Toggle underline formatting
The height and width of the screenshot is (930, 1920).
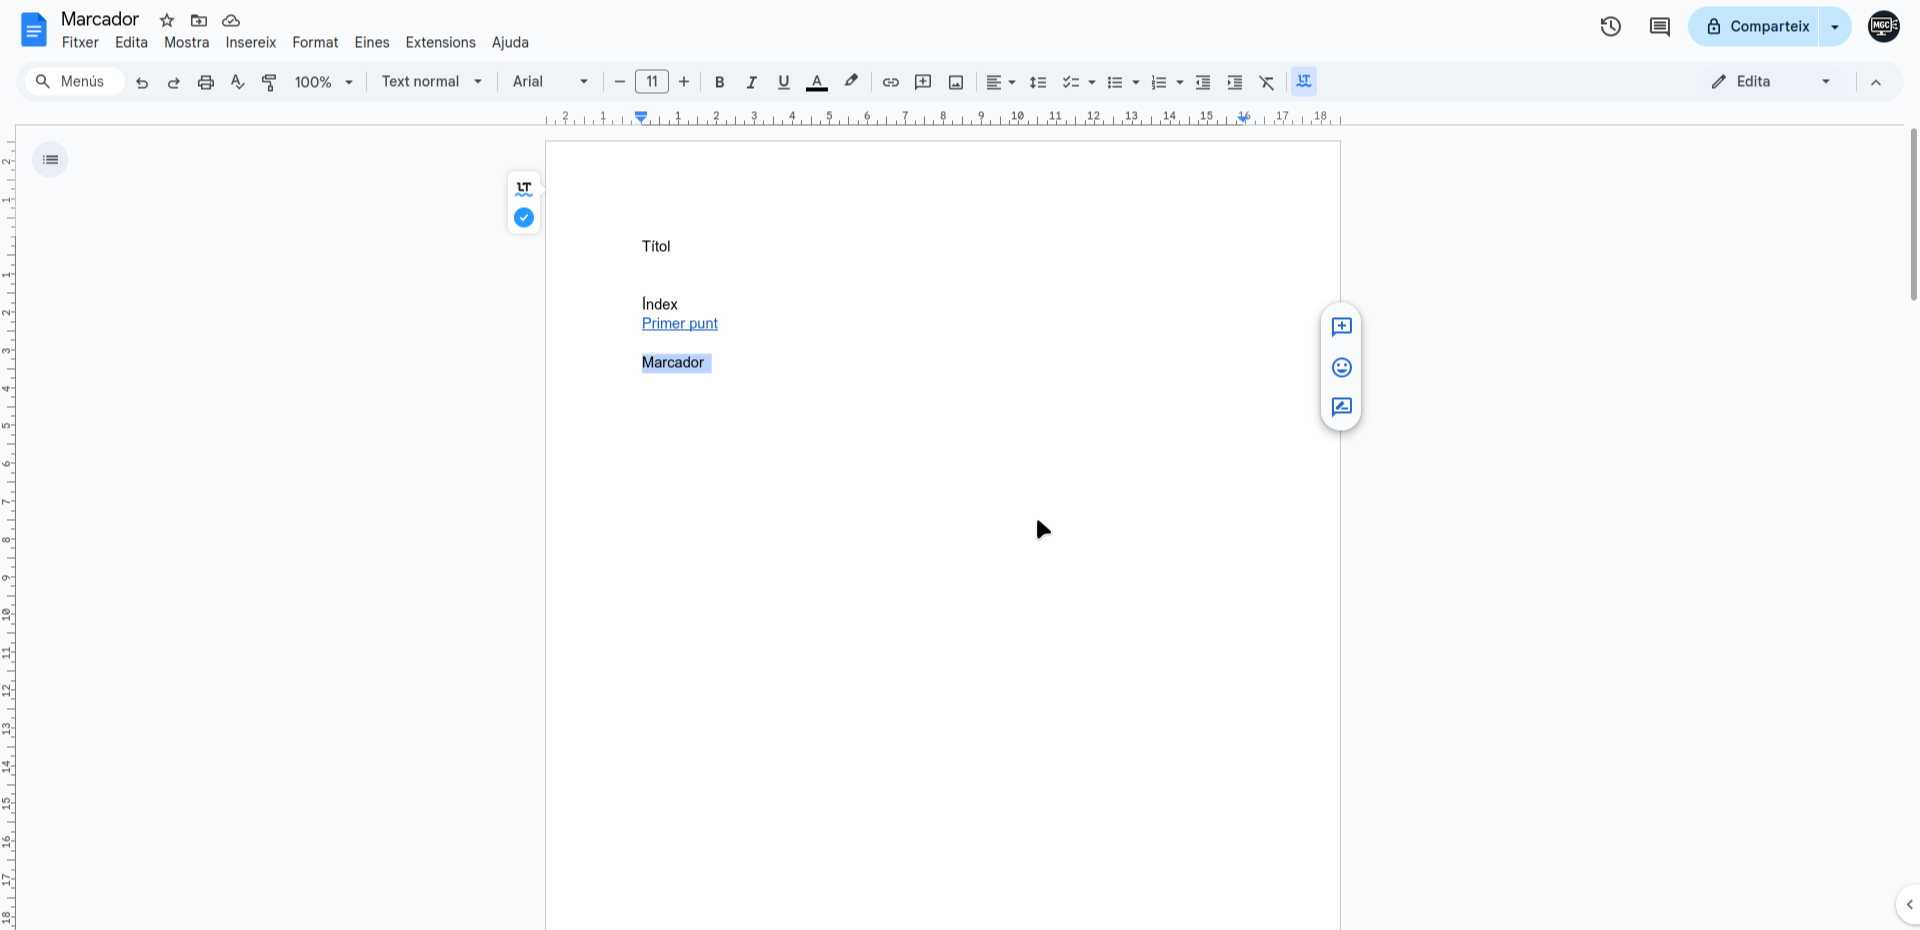pyautogui.click(x=783, y=83)
